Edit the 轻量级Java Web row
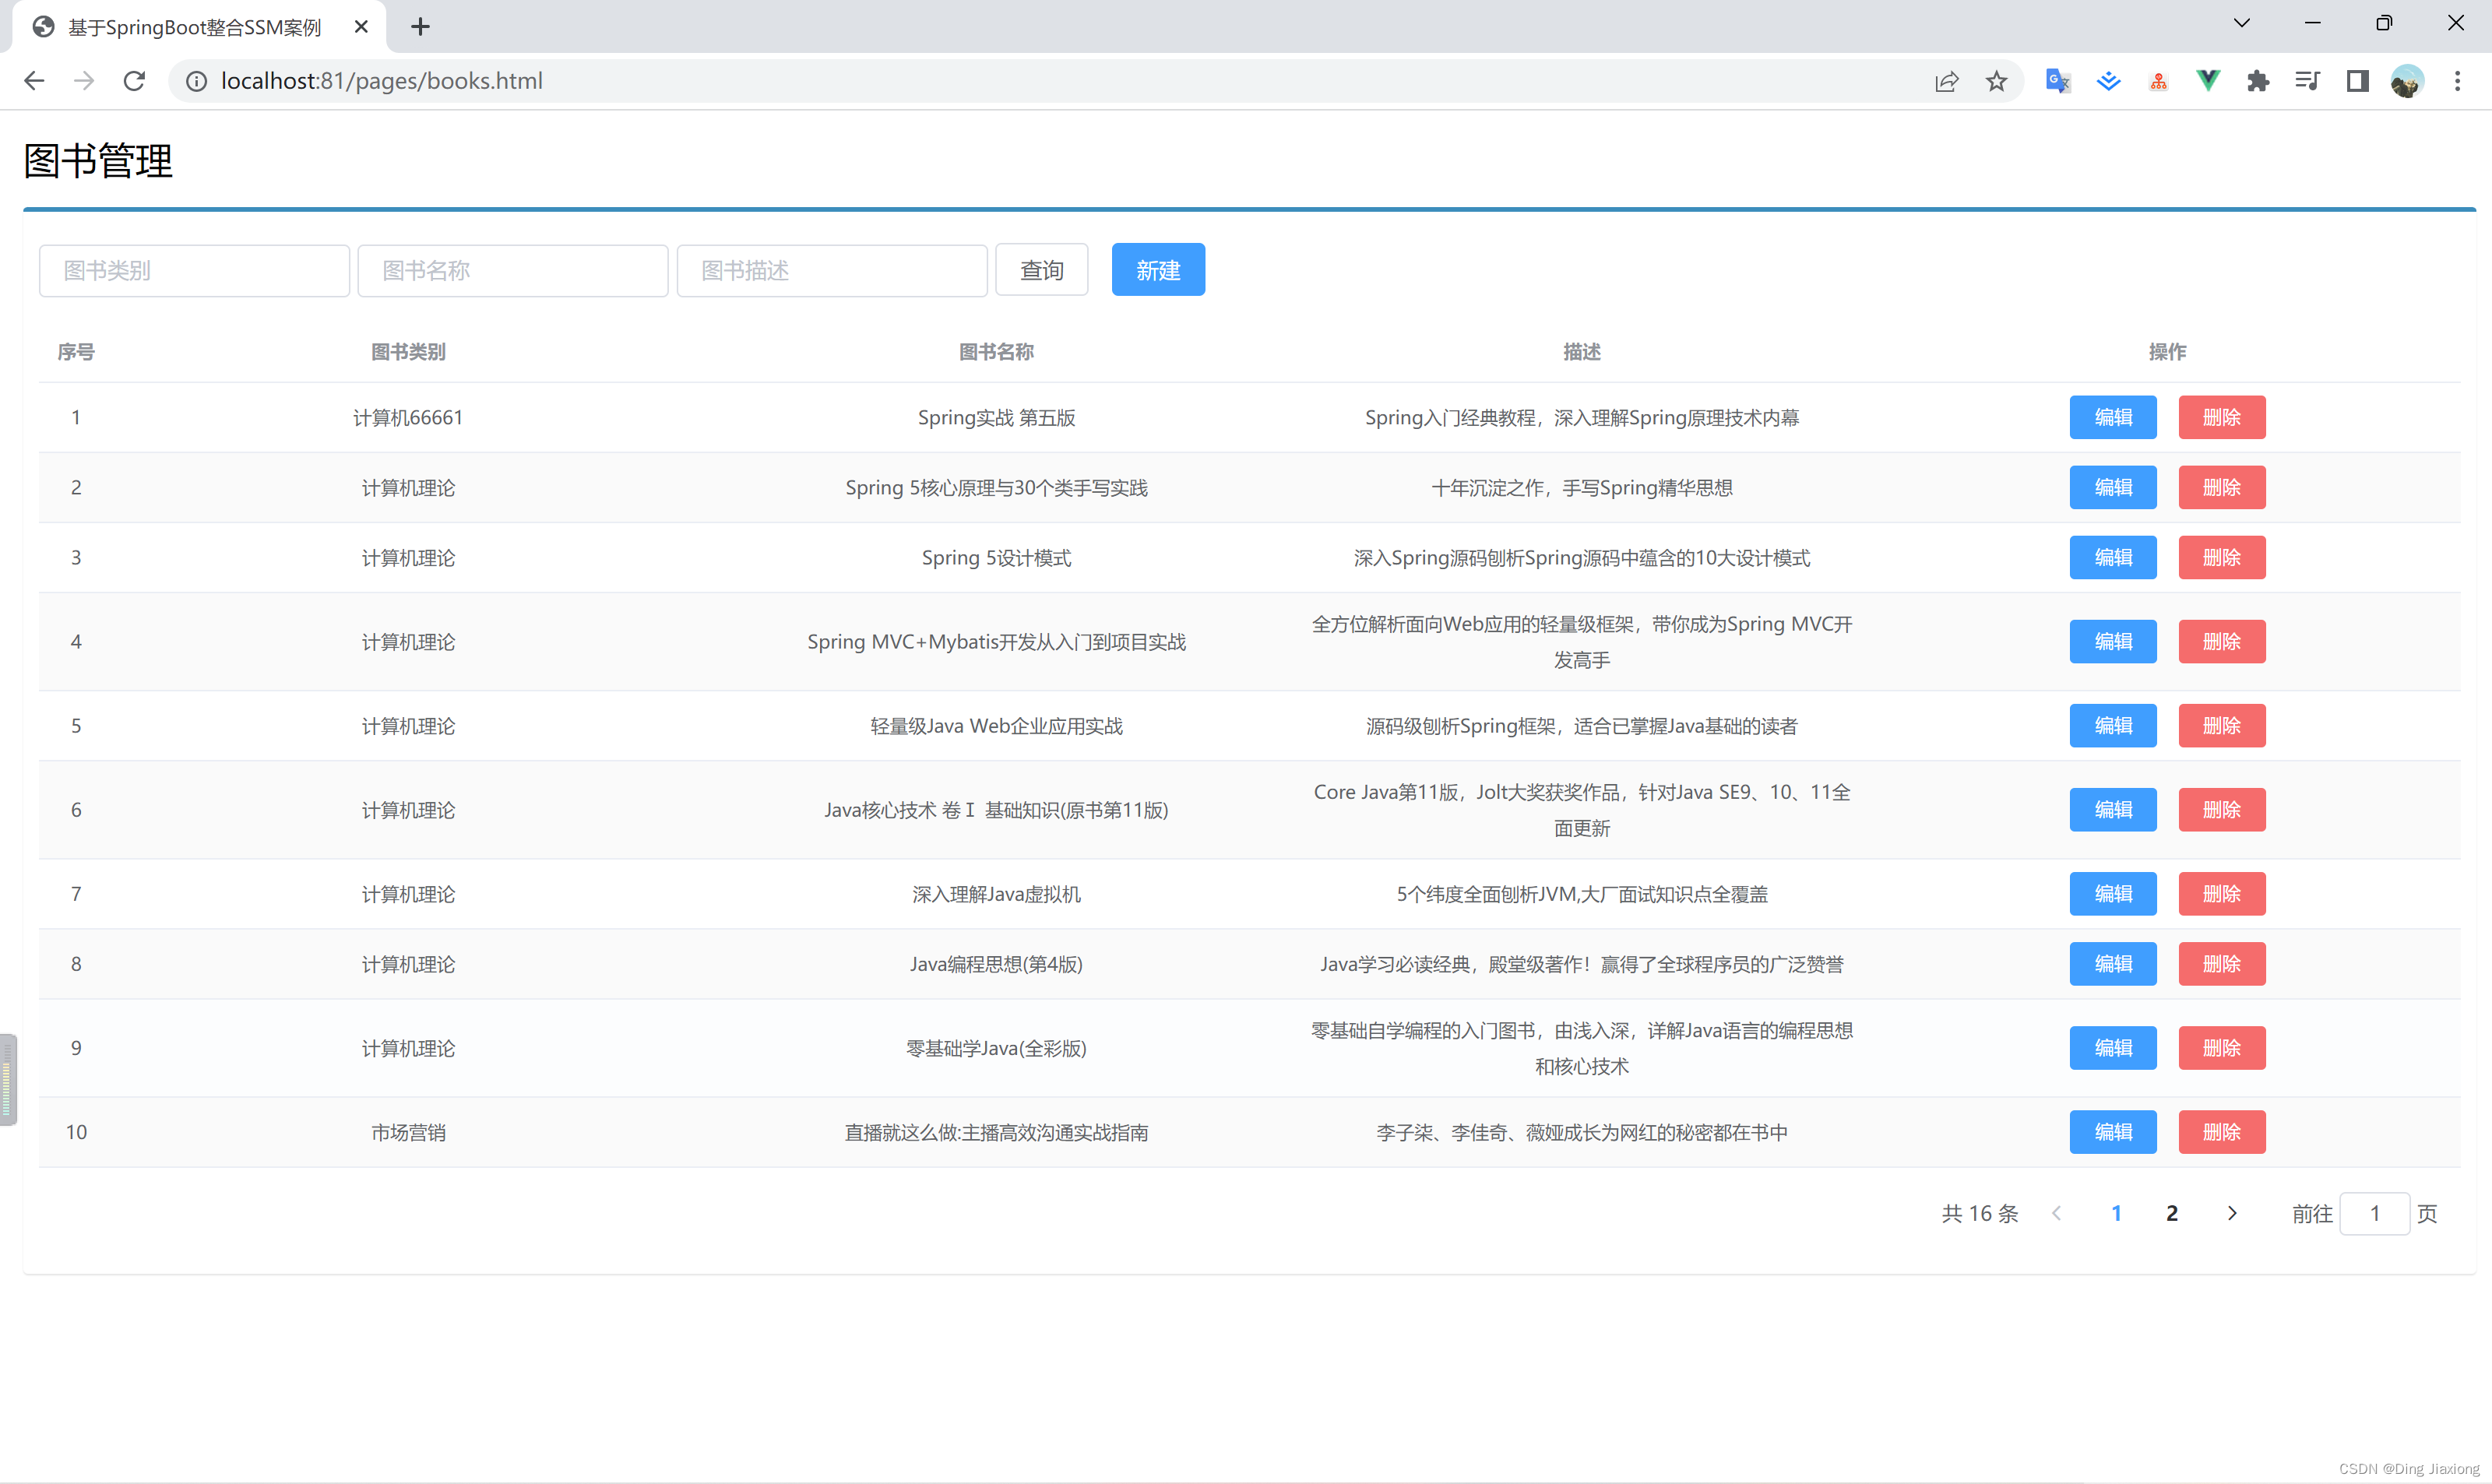Screen dimensions: 2492x1484 coord(2113,725)
